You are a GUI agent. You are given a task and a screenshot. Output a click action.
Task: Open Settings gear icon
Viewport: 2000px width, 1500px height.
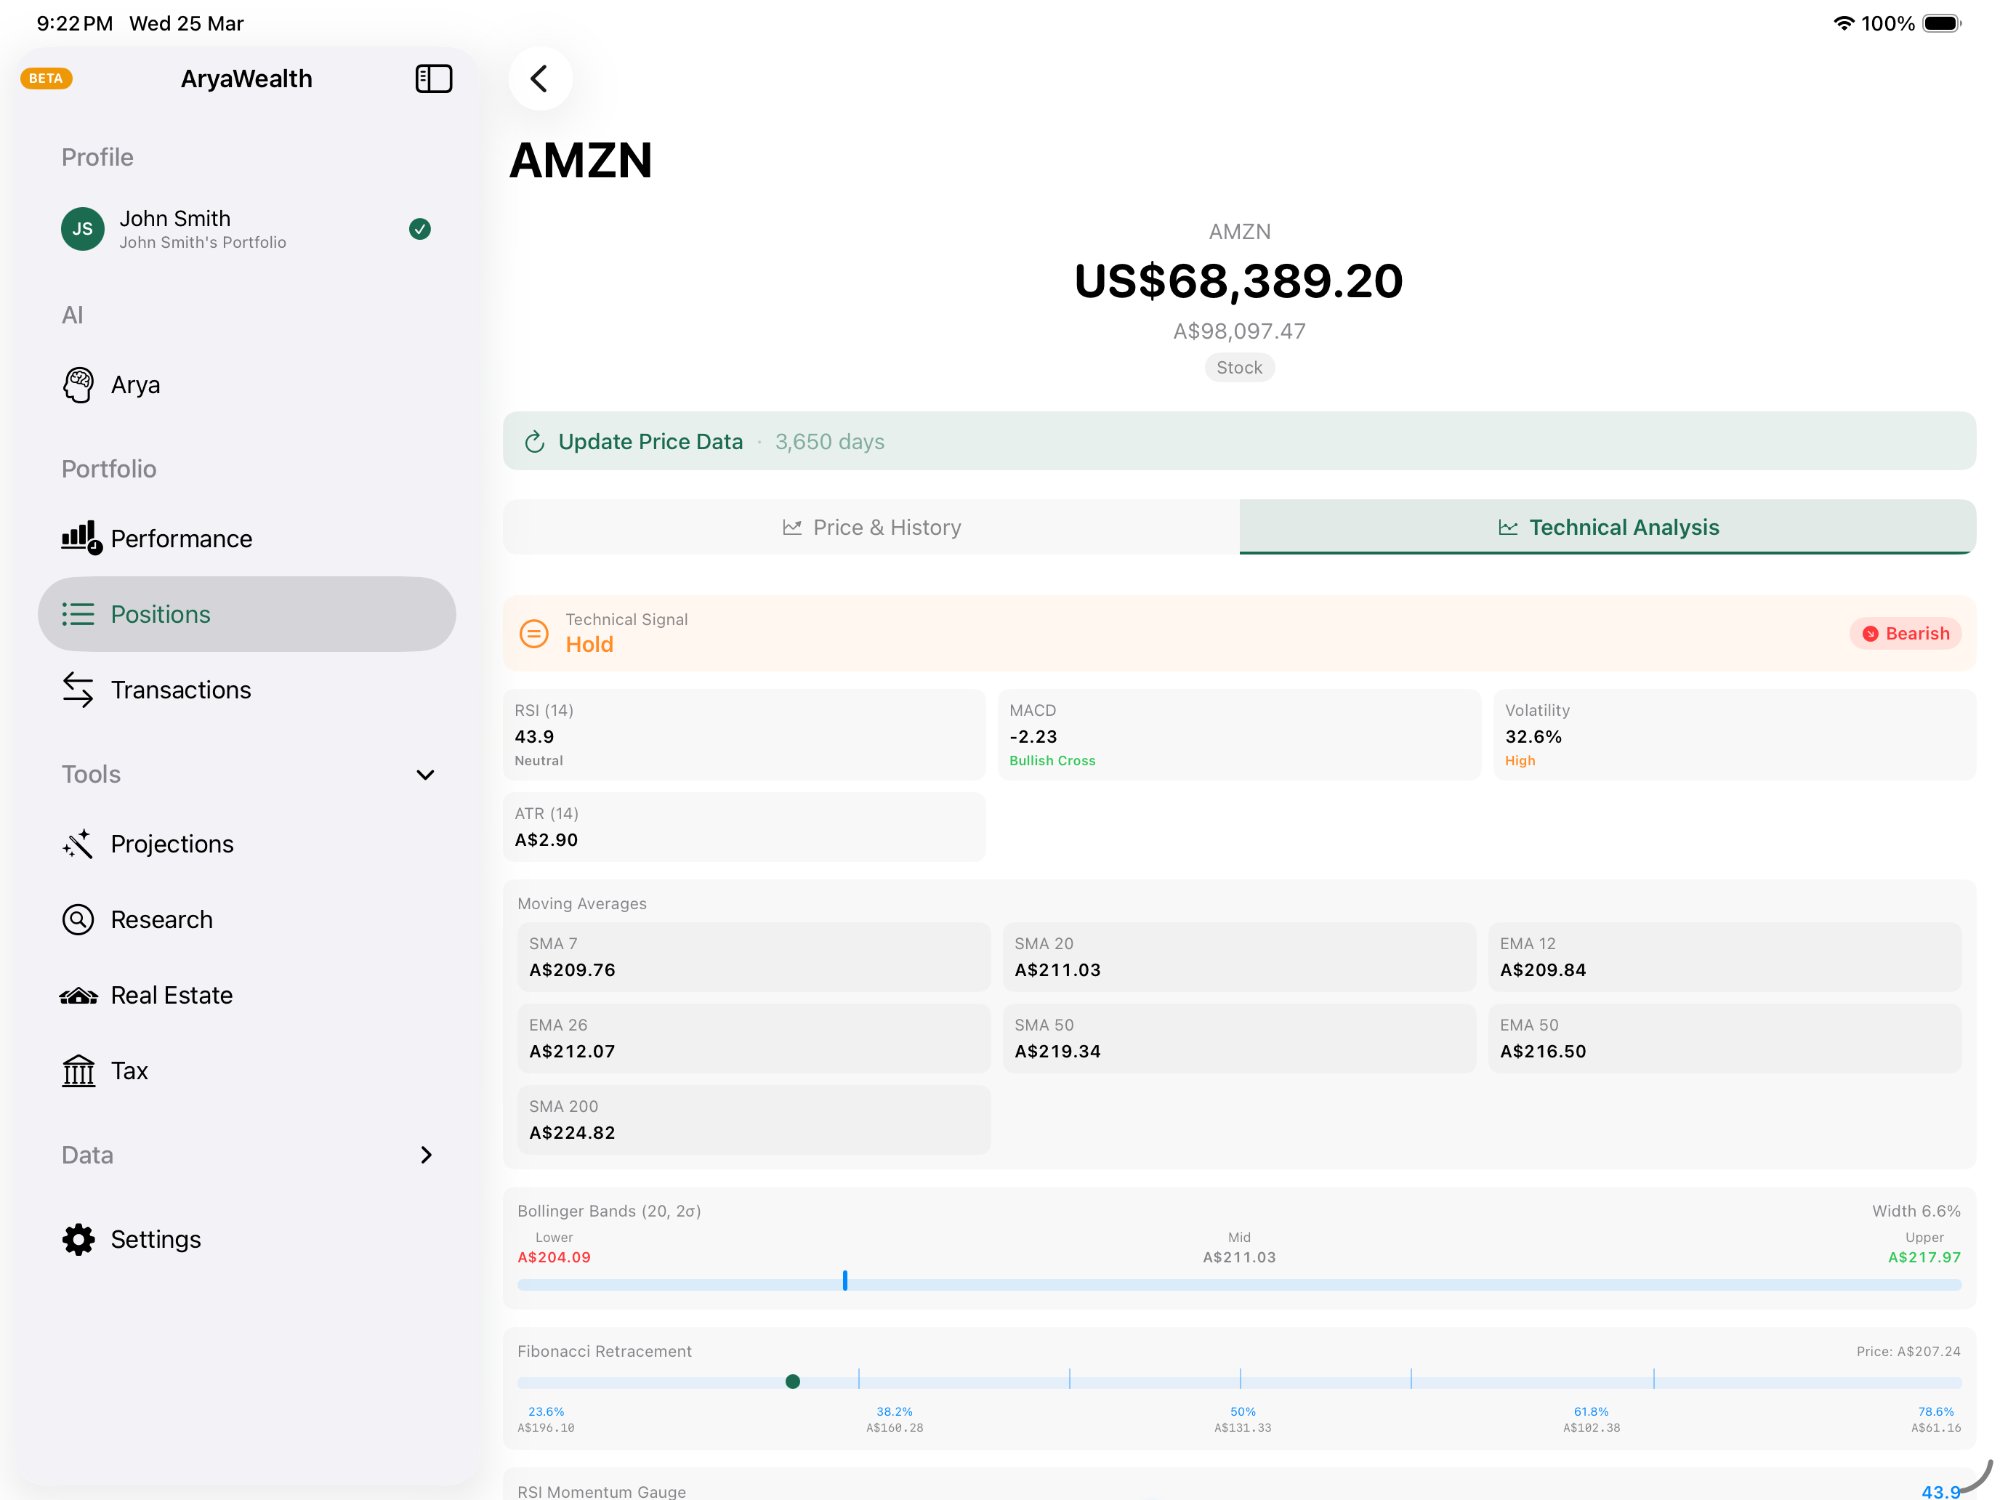[x=78, y=1240]
